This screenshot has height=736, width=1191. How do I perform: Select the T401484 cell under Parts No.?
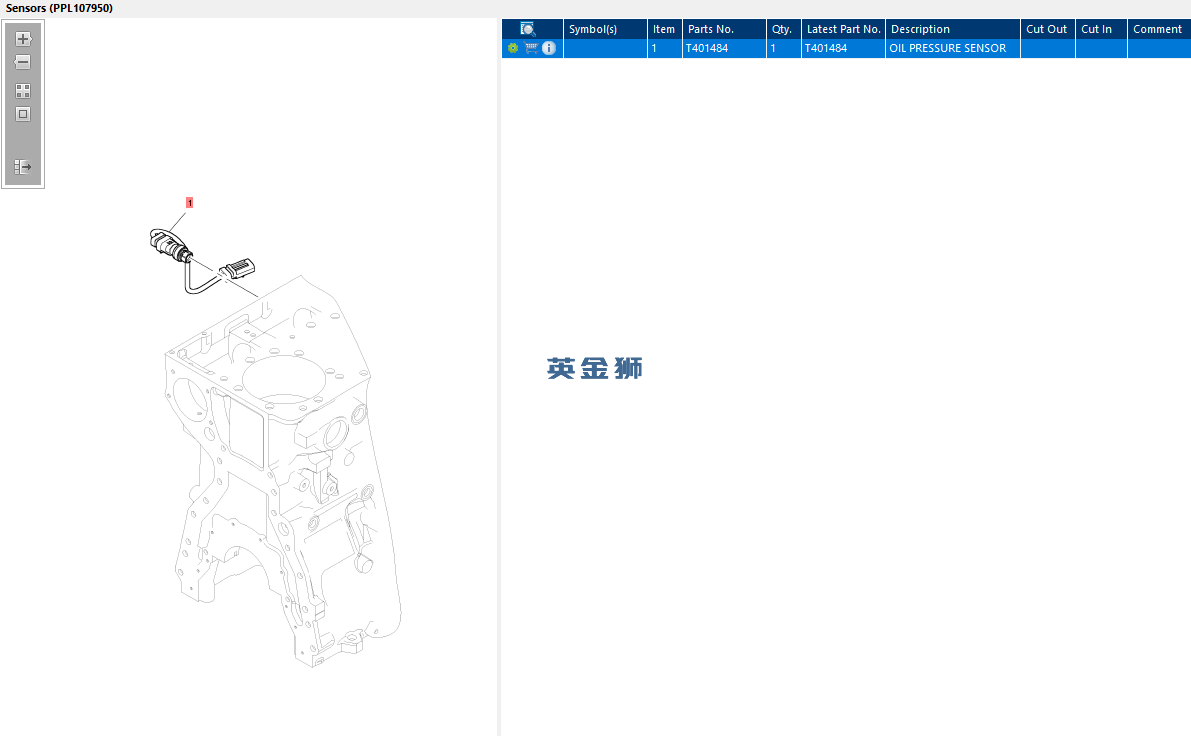[724, 48]
